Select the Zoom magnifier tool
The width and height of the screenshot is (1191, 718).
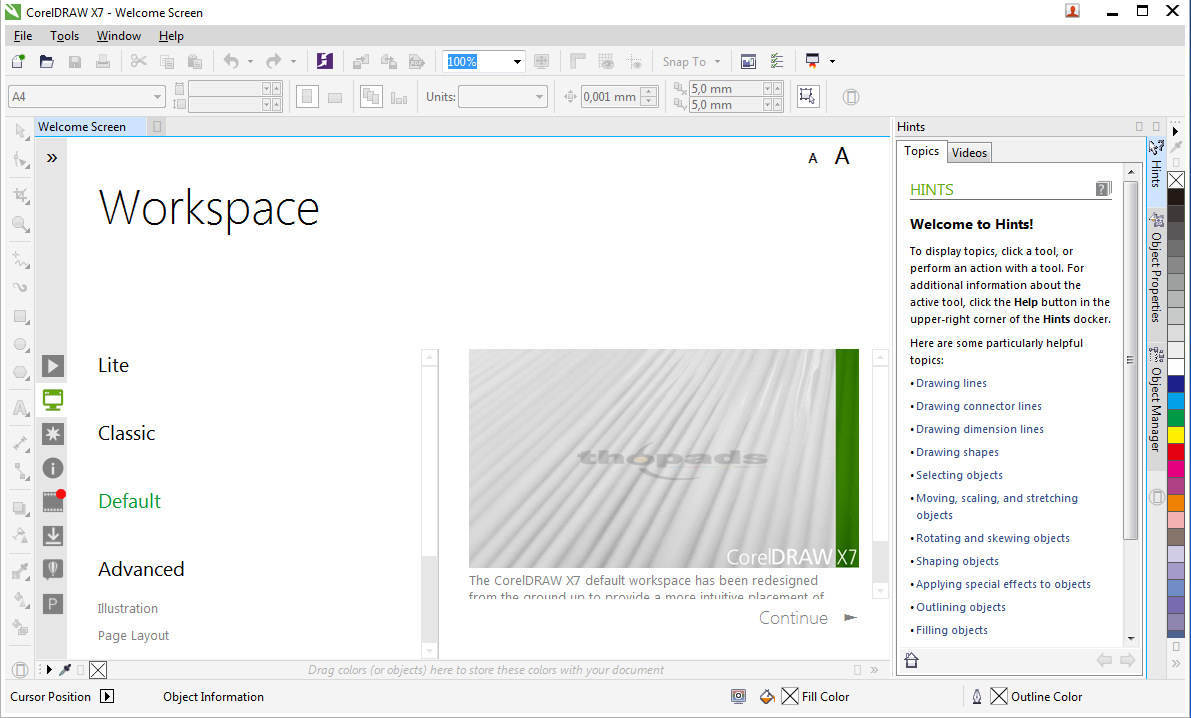point(21,224)
